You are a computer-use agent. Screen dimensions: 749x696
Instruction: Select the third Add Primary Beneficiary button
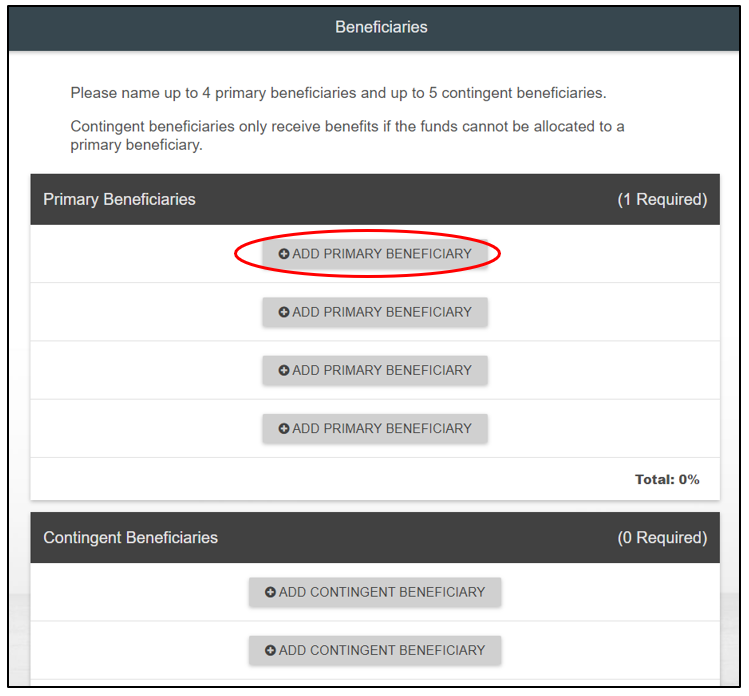[x=375, y=370]
